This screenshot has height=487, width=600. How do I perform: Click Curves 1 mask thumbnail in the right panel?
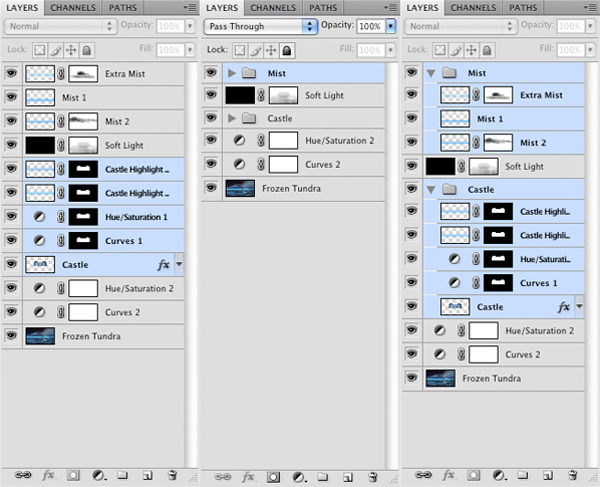[x=498, y=283]
